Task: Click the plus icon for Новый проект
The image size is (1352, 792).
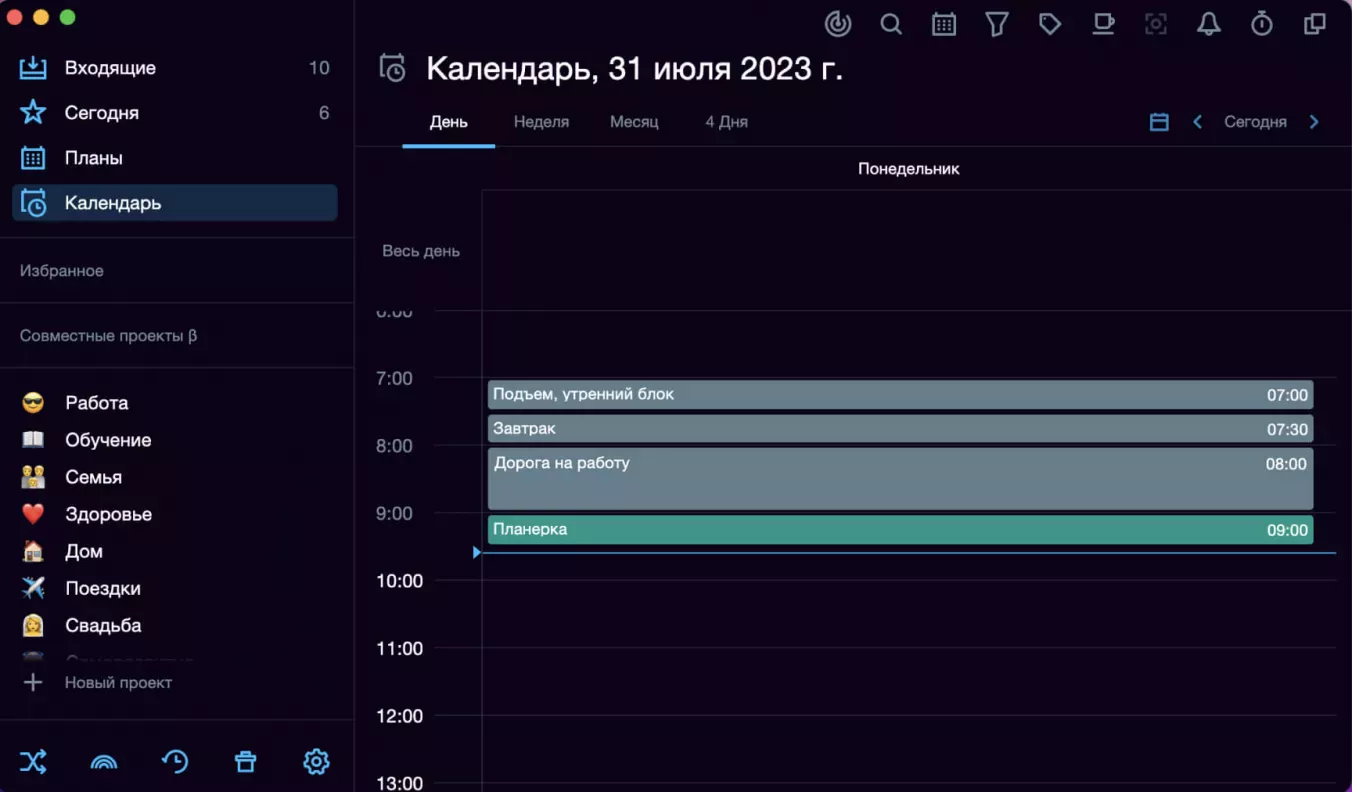Action: click(x=33, y=682)
